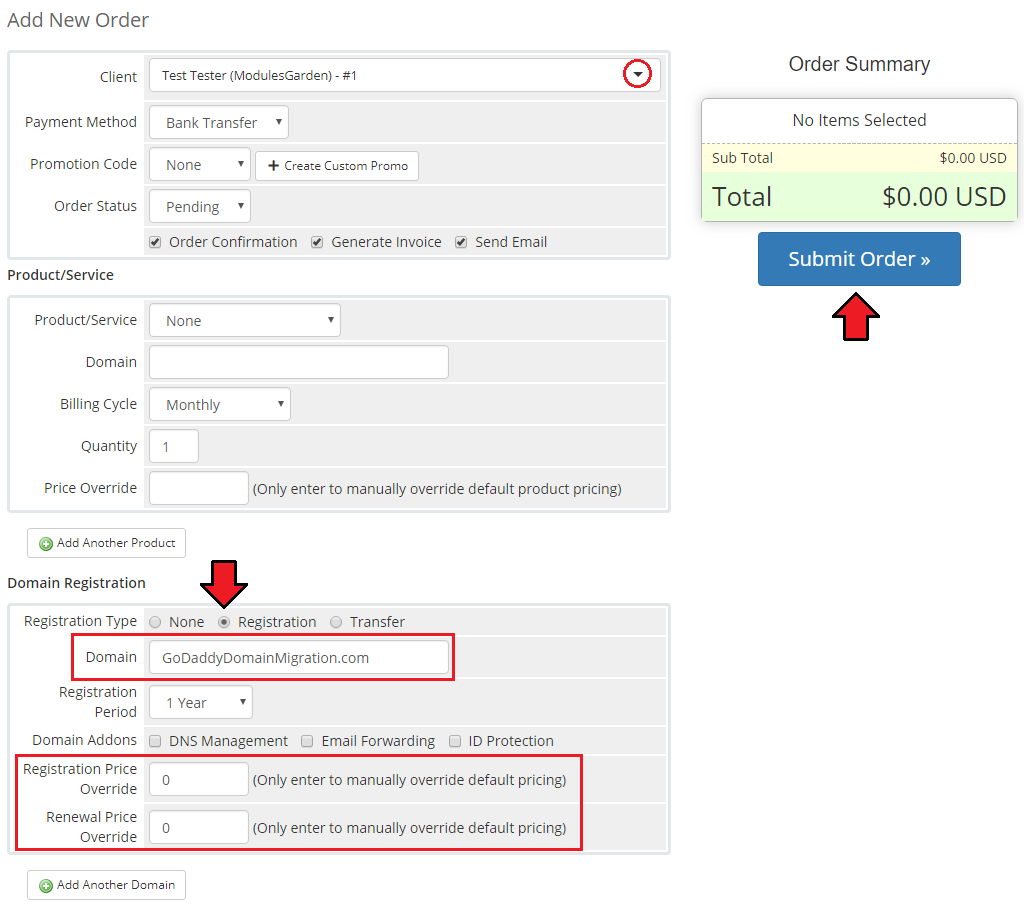
Task: Select the Registration radio button
Action: point(224,622)
